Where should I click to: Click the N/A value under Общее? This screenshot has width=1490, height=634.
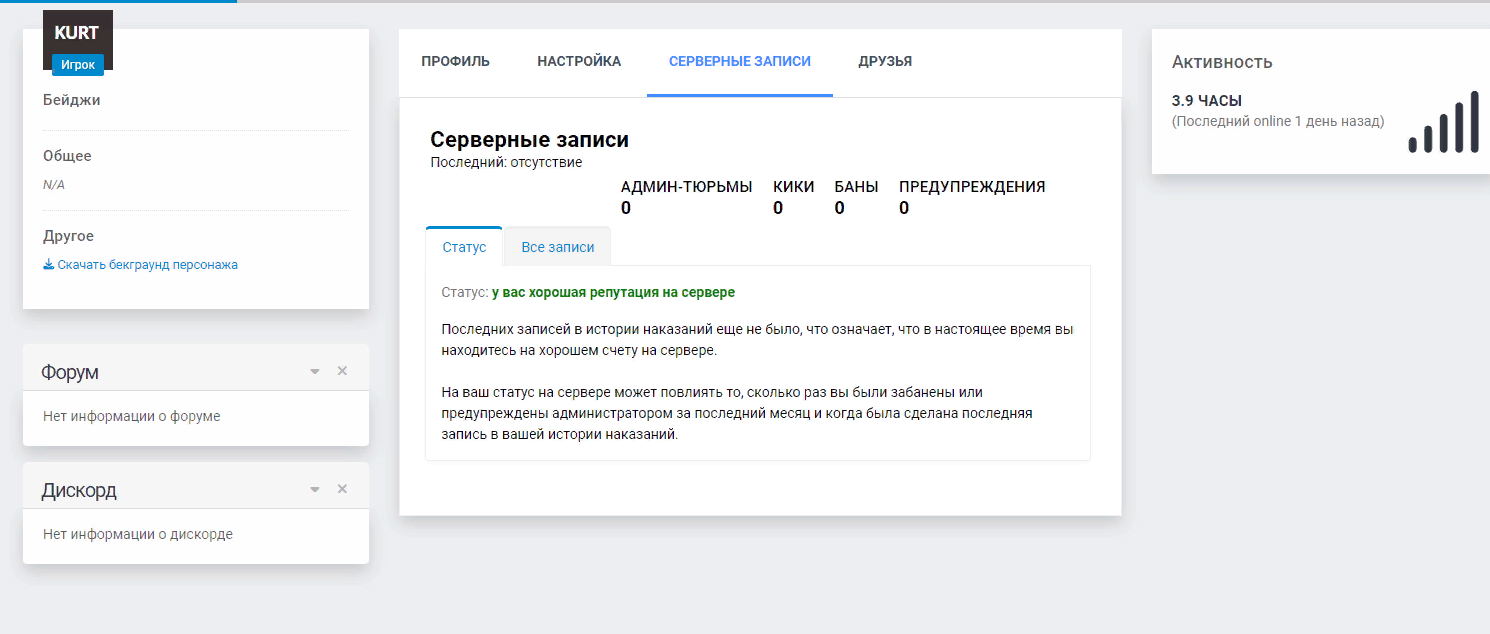click(54, 185)
